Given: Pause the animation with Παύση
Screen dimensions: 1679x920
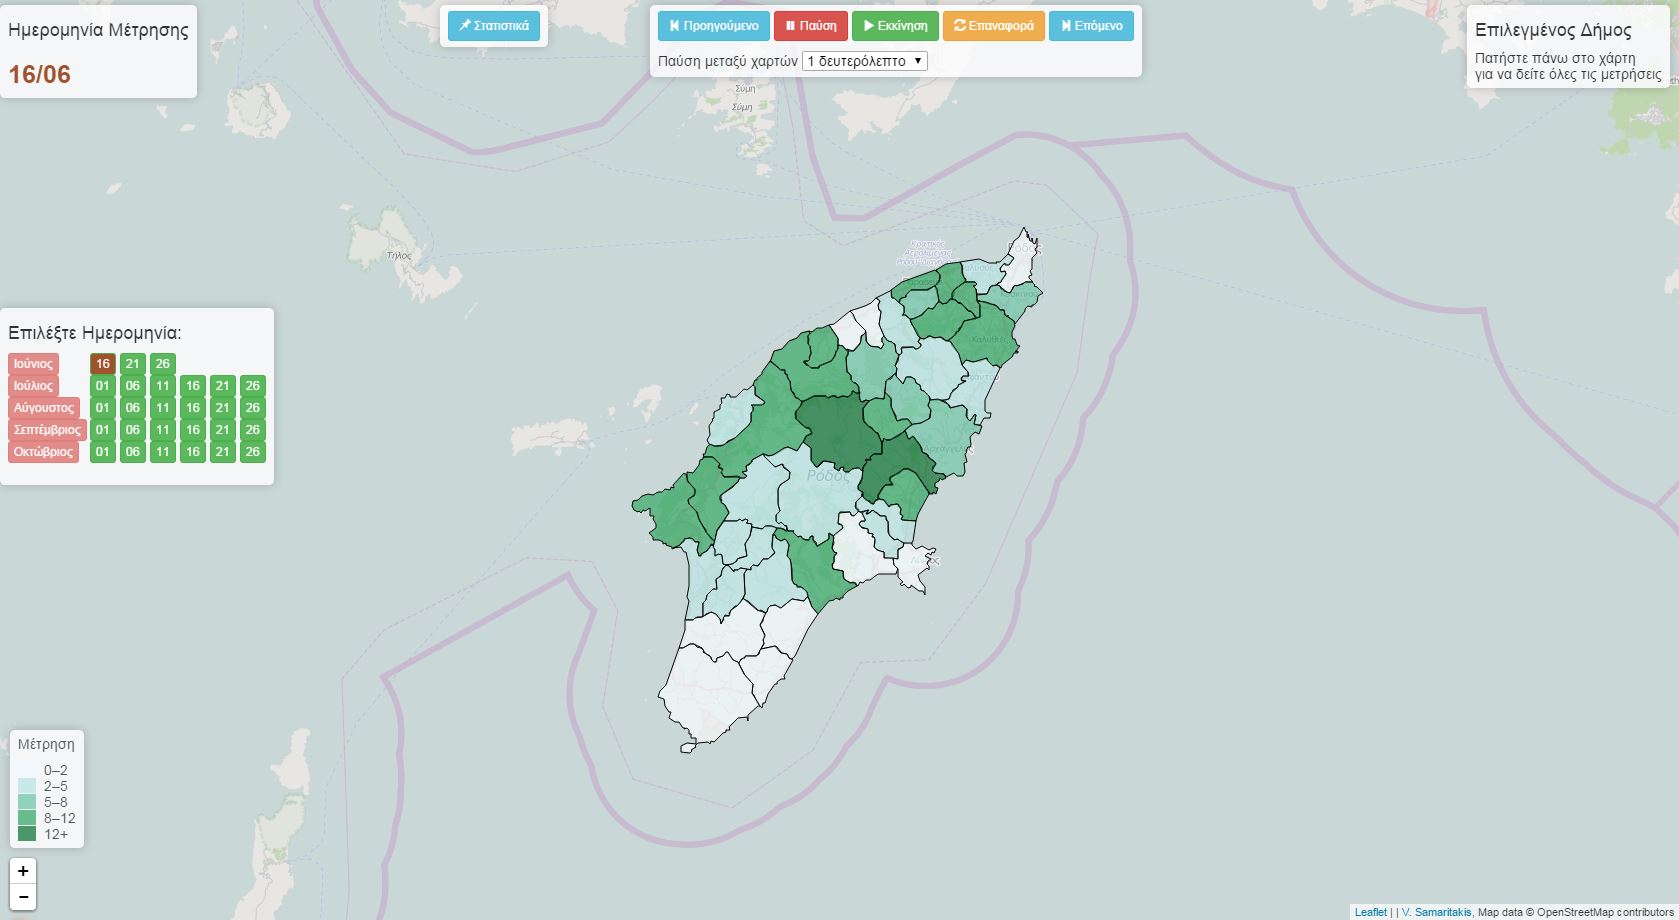Looking at the screenshot, I should [810, 26].
